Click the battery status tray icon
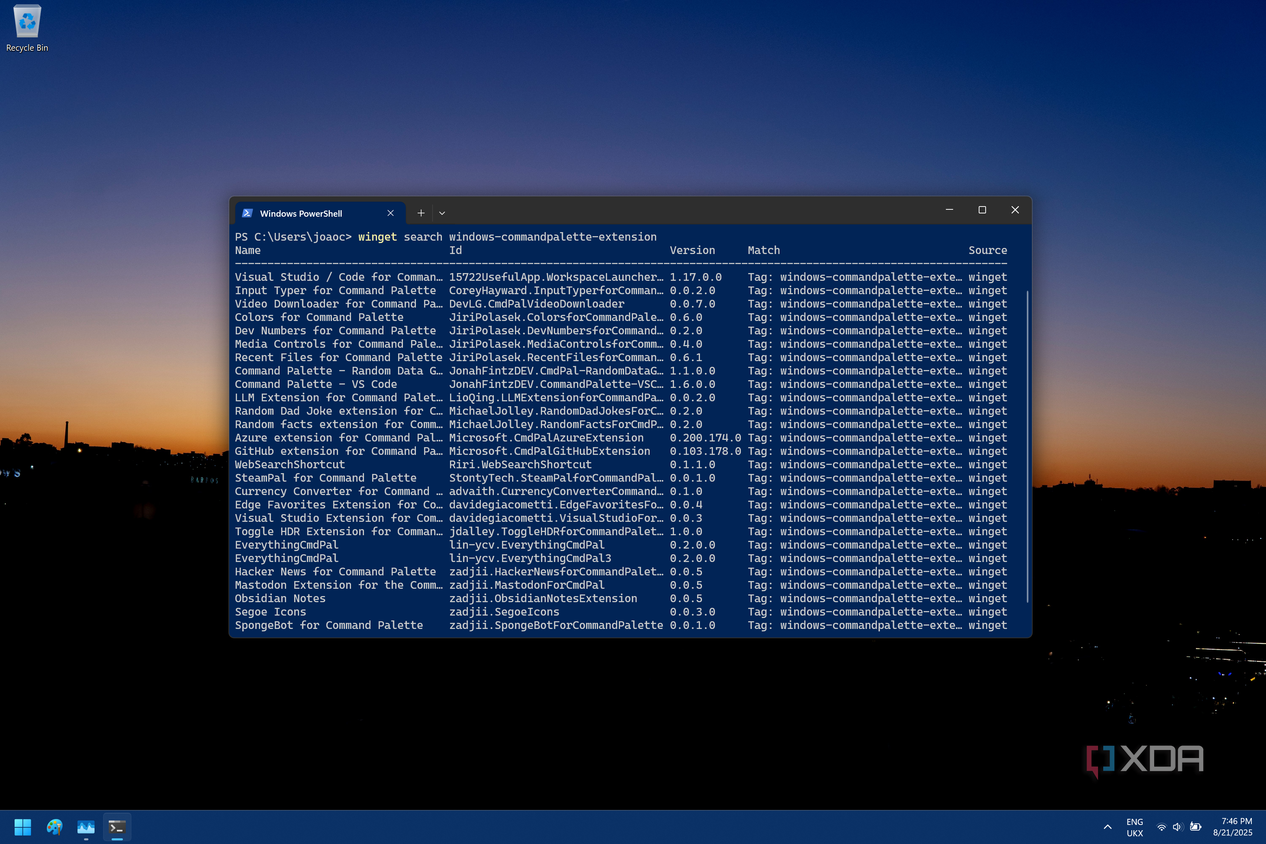Viewport: 1266px width, 844px height. [x=1195, y=827]
